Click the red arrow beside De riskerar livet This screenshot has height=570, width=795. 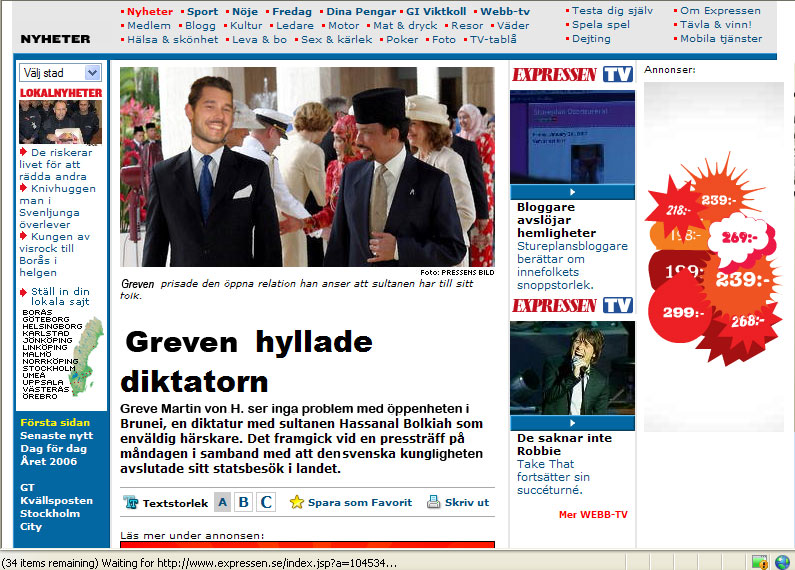pyautogui.click(x=23, y=152)
